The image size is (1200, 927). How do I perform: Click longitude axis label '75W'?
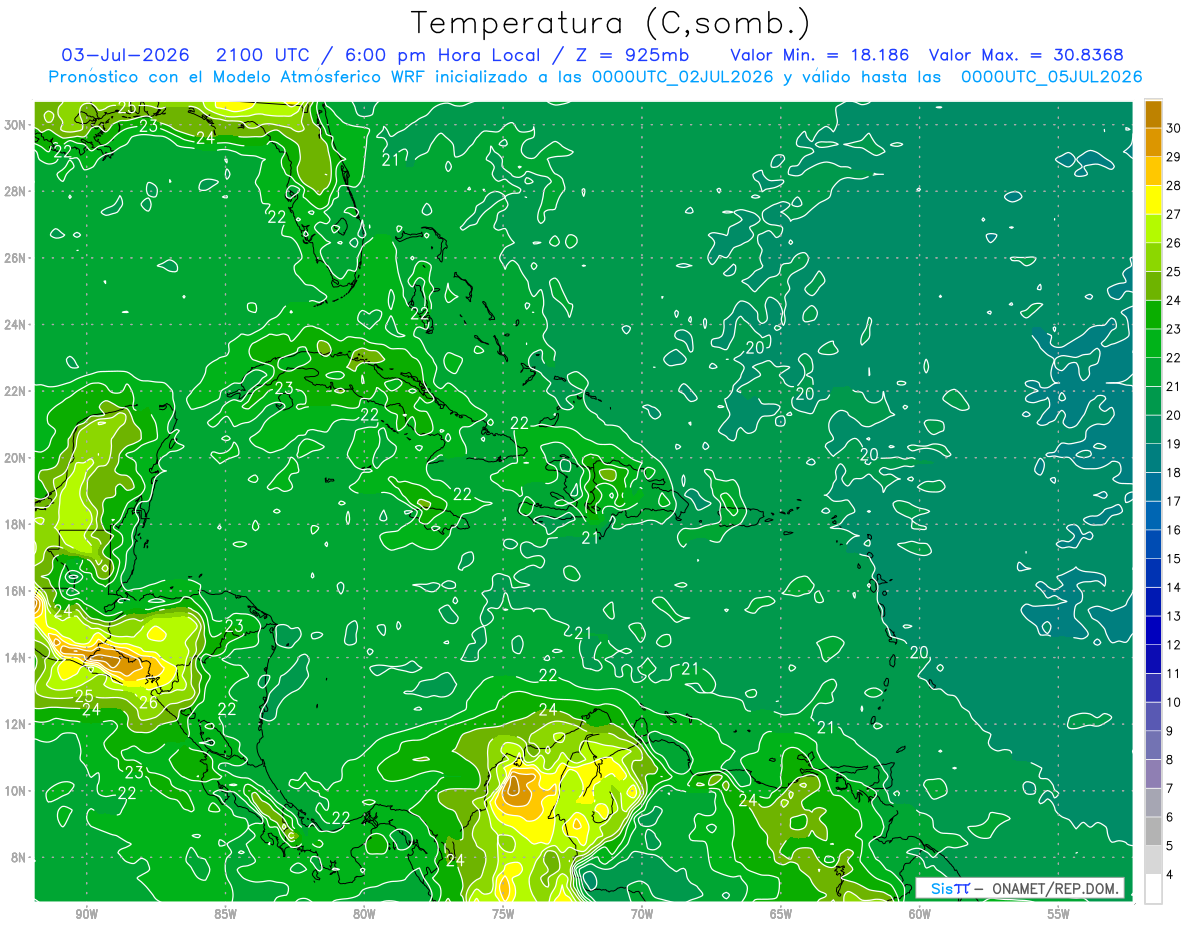click(x=503, y=914)
